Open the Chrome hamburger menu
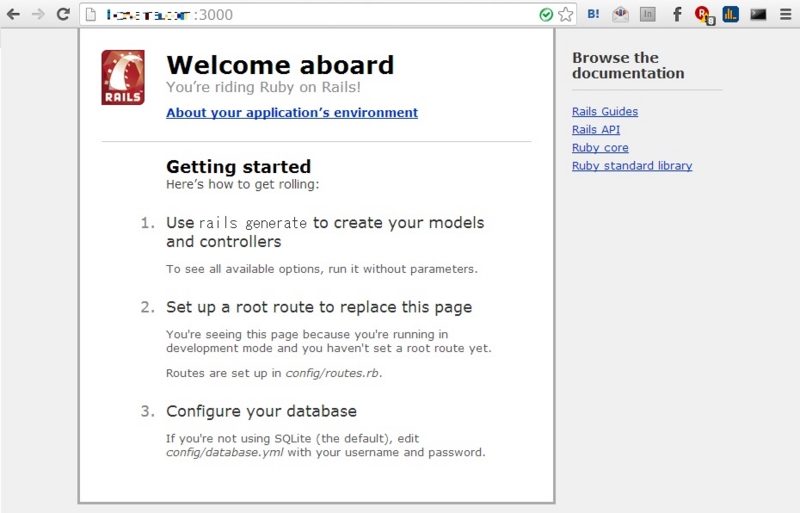The height and width of the screenshot is (513, 800). (786, 14)
